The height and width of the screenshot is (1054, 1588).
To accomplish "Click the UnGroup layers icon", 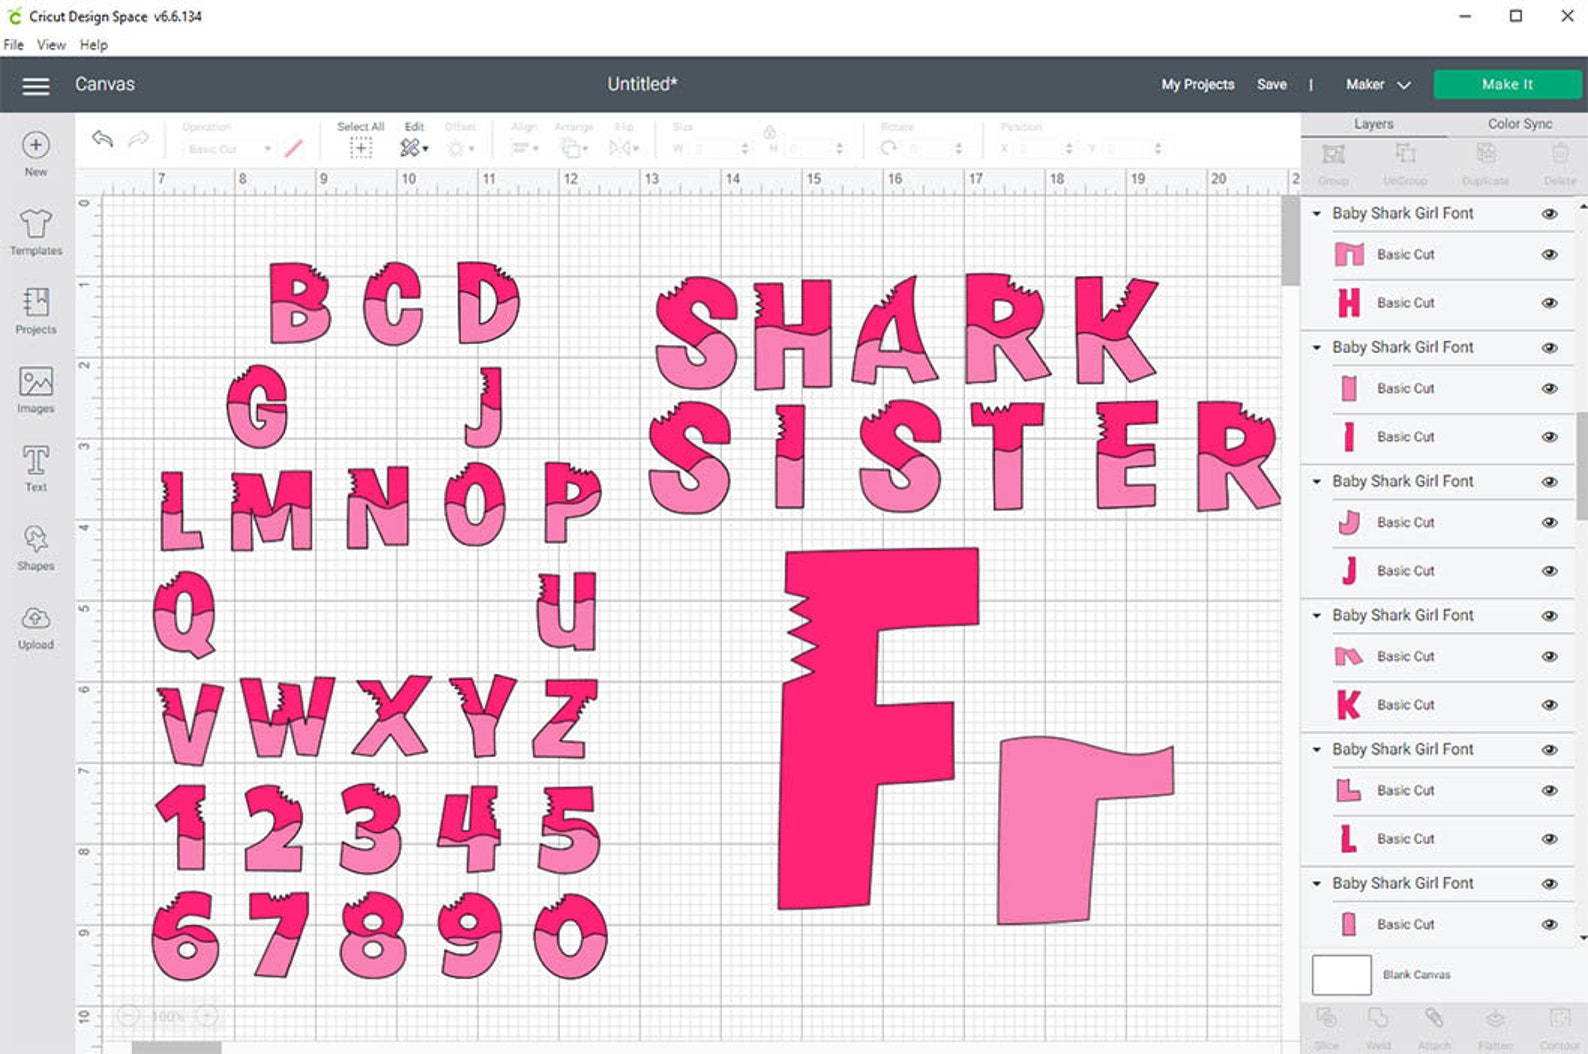I will [1405, 153].
